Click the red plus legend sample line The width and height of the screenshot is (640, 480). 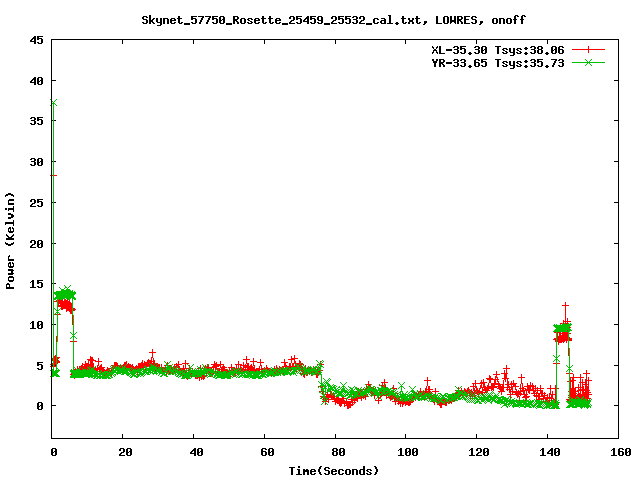point(588,50)
